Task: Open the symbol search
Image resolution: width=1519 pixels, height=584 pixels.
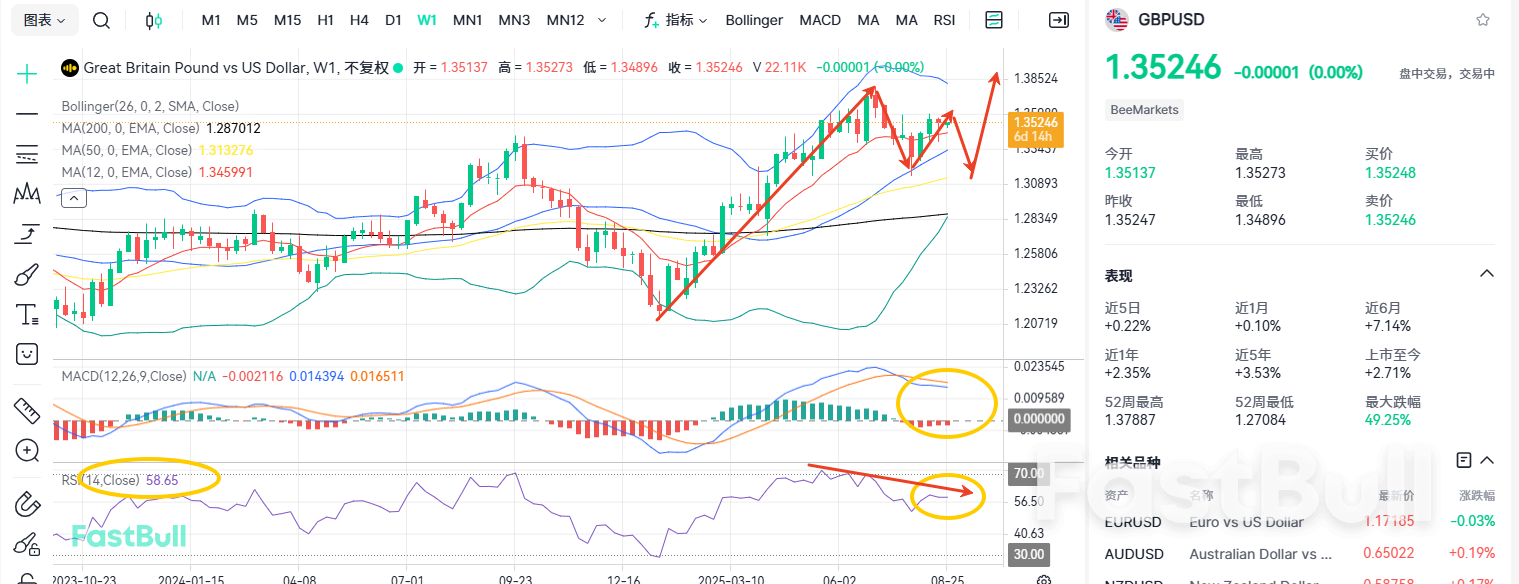Action: (x=100, y=19)
